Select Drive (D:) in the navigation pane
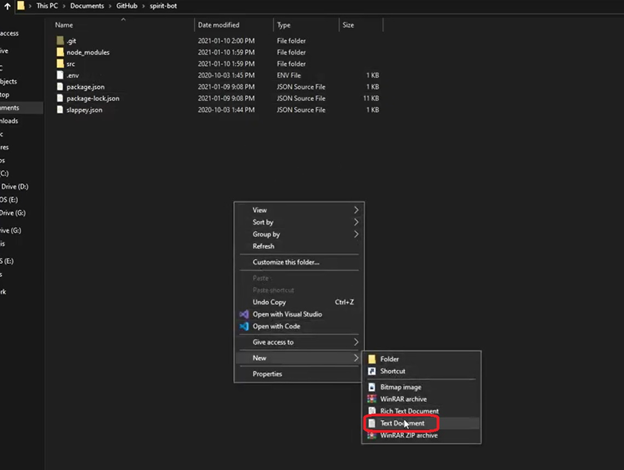 [x=14, y=187]
